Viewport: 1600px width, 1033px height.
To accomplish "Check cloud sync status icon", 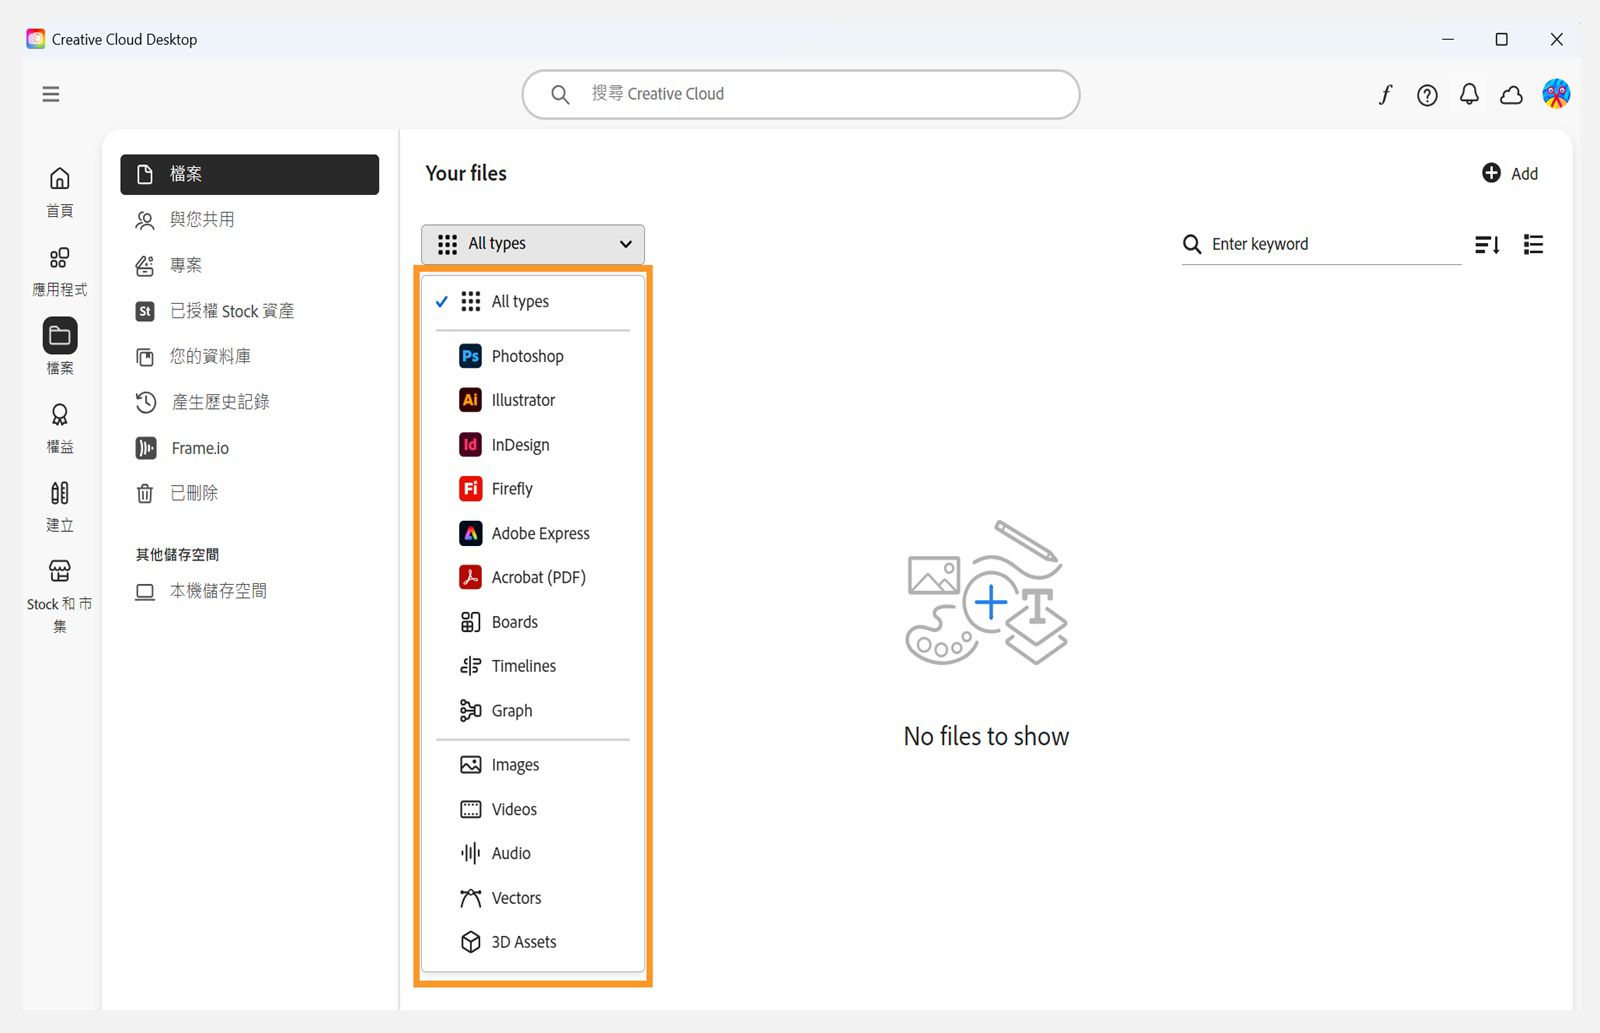I will [x=1512, y=95].
